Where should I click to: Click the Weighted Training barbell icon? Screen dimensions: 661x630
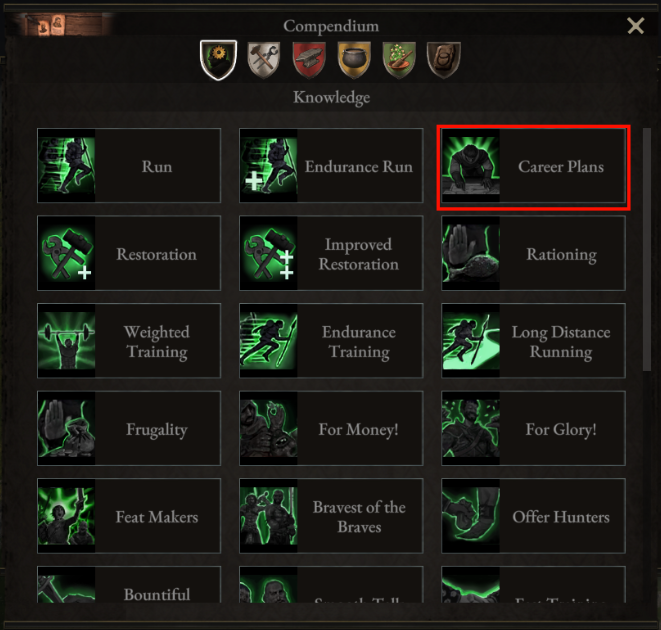click(67, 342)
